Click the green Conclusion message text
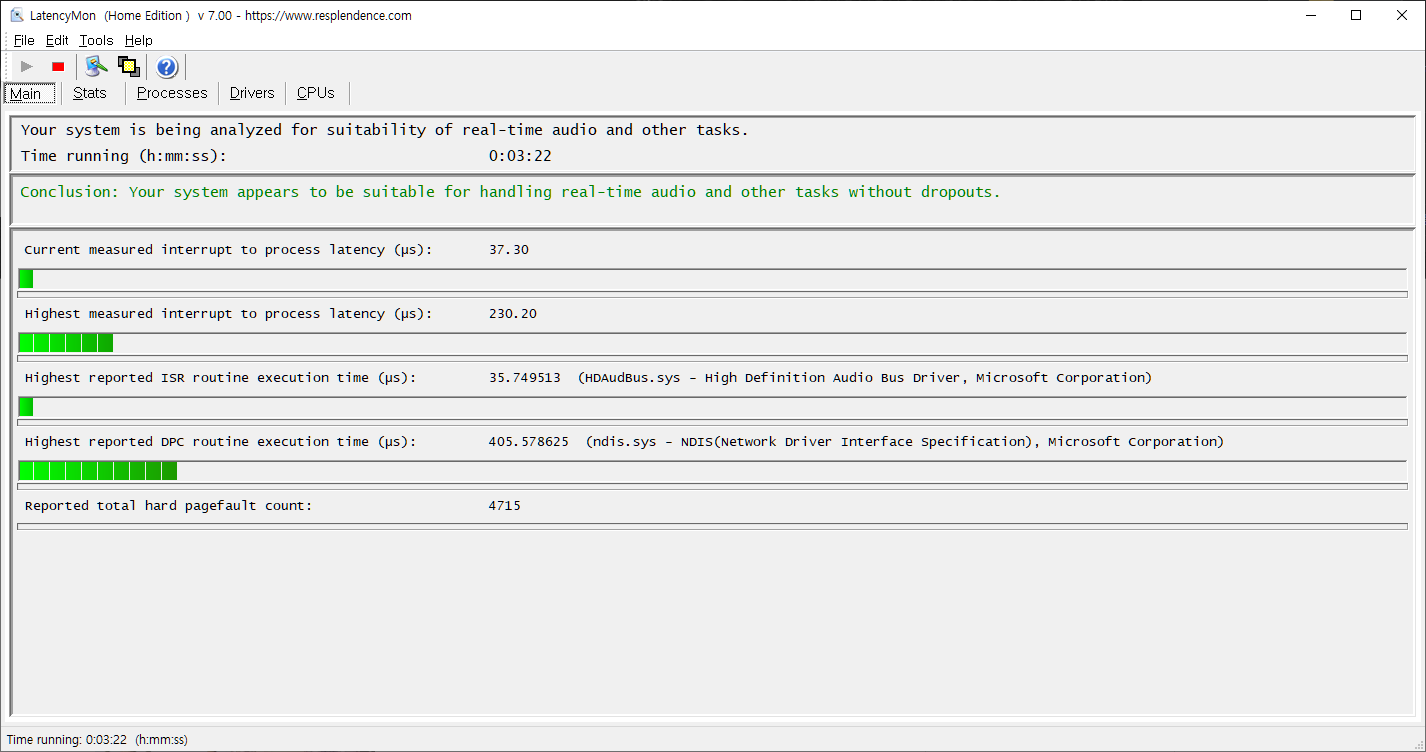 [510, 192]
